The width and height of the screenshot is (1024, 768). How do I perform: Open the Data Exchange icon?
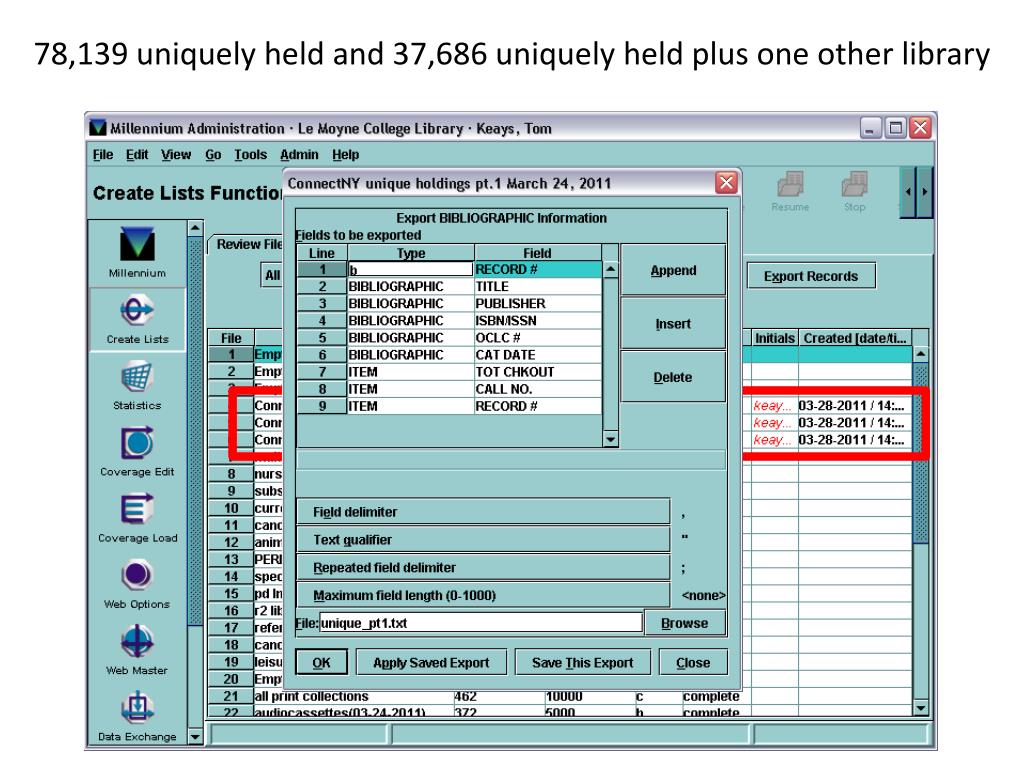(137, 717)
